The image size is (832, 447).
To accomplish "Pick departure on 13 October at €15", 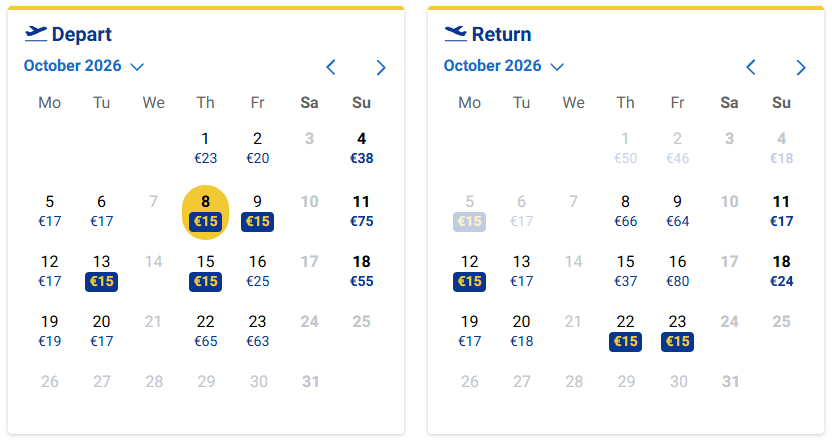I will click(x=101, y=272).
